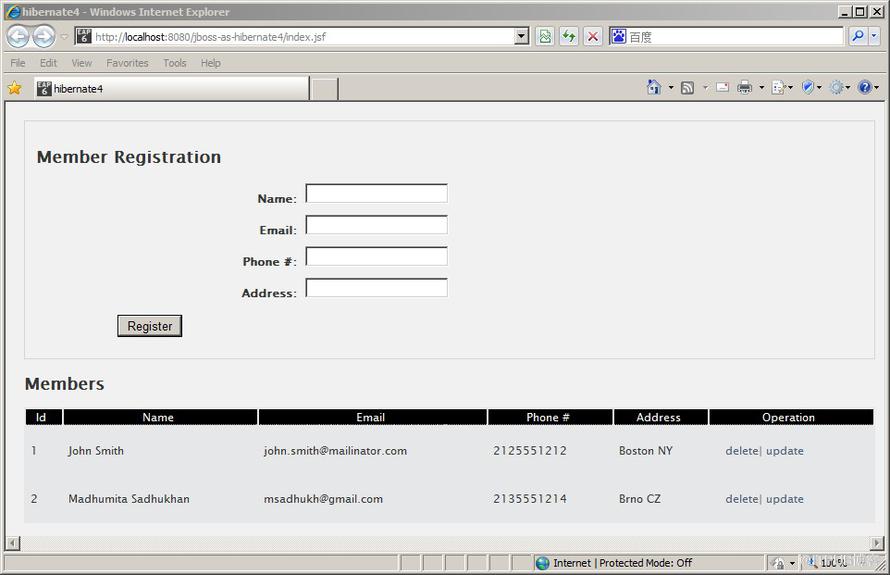The width and height of the screenshot is (890, 575).
Task: Click the 2125551212 phone cell
Action: pyautogui.click(x=530, y=451)
